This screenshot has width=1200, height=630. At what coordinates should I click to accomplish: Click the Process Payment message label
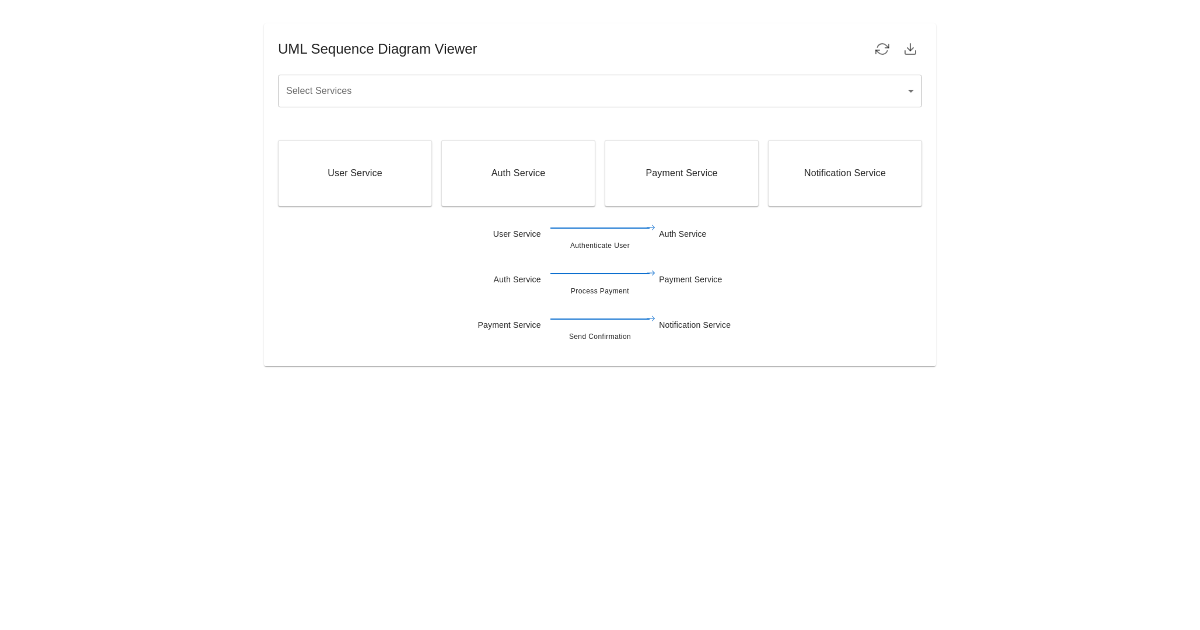[600, 291]
